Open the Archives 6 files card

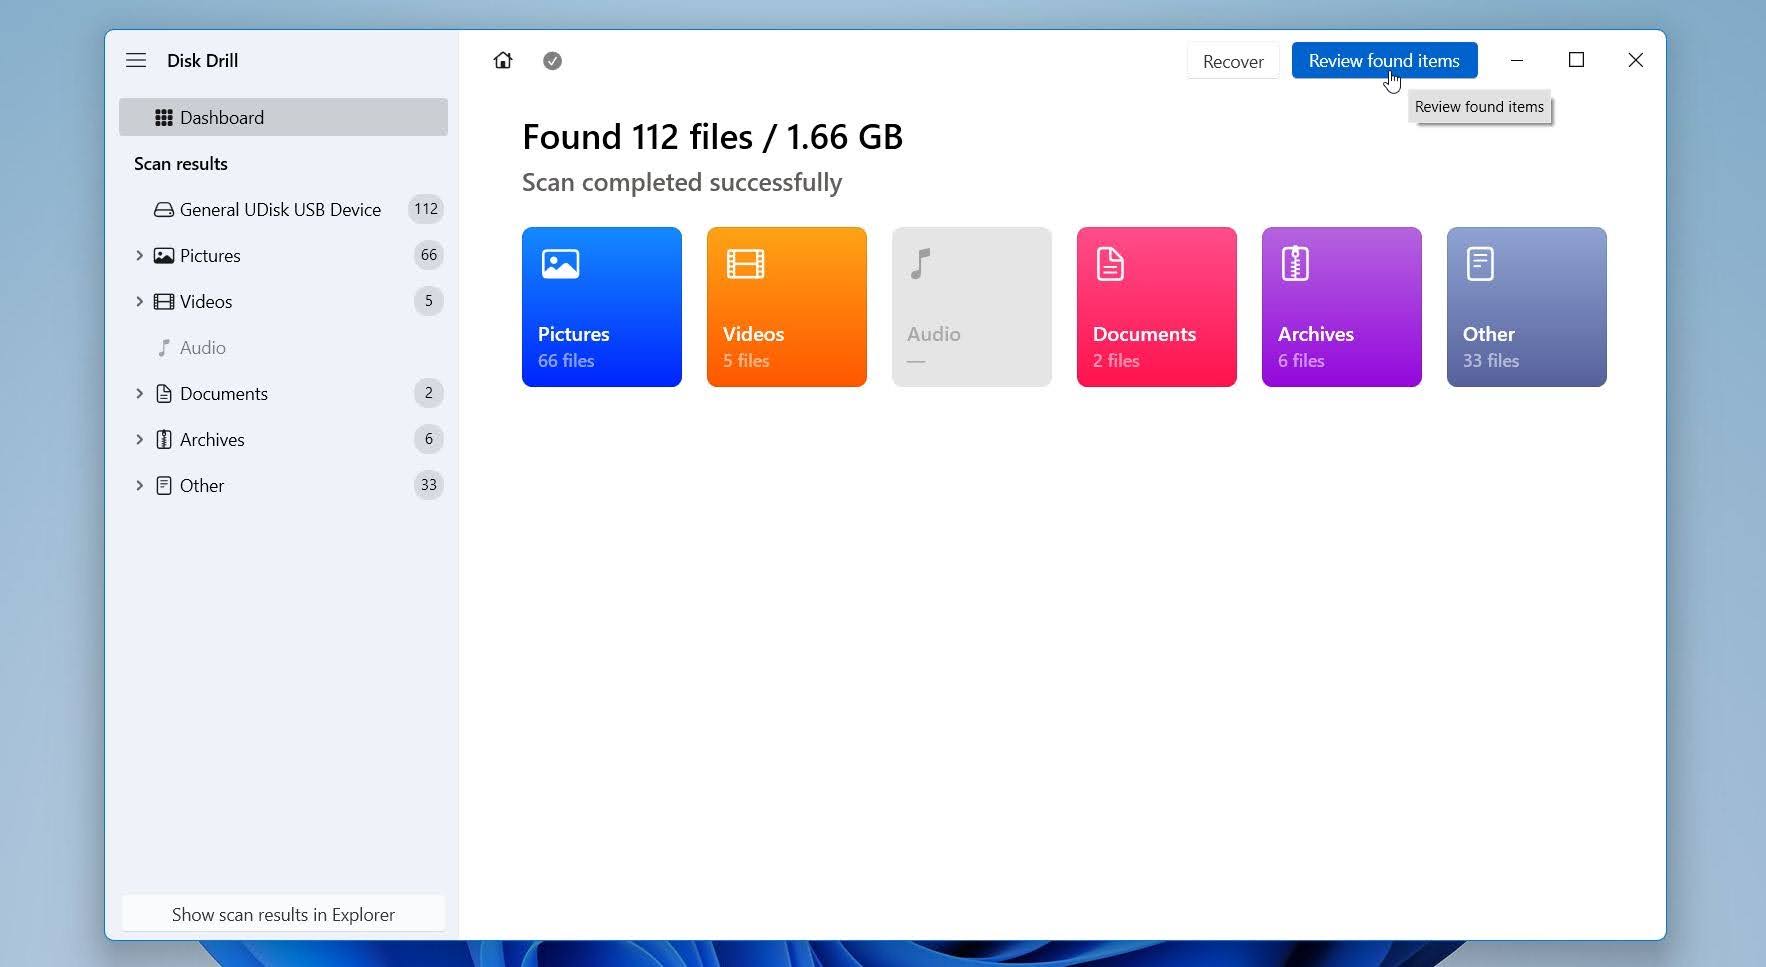(1342, 307)
